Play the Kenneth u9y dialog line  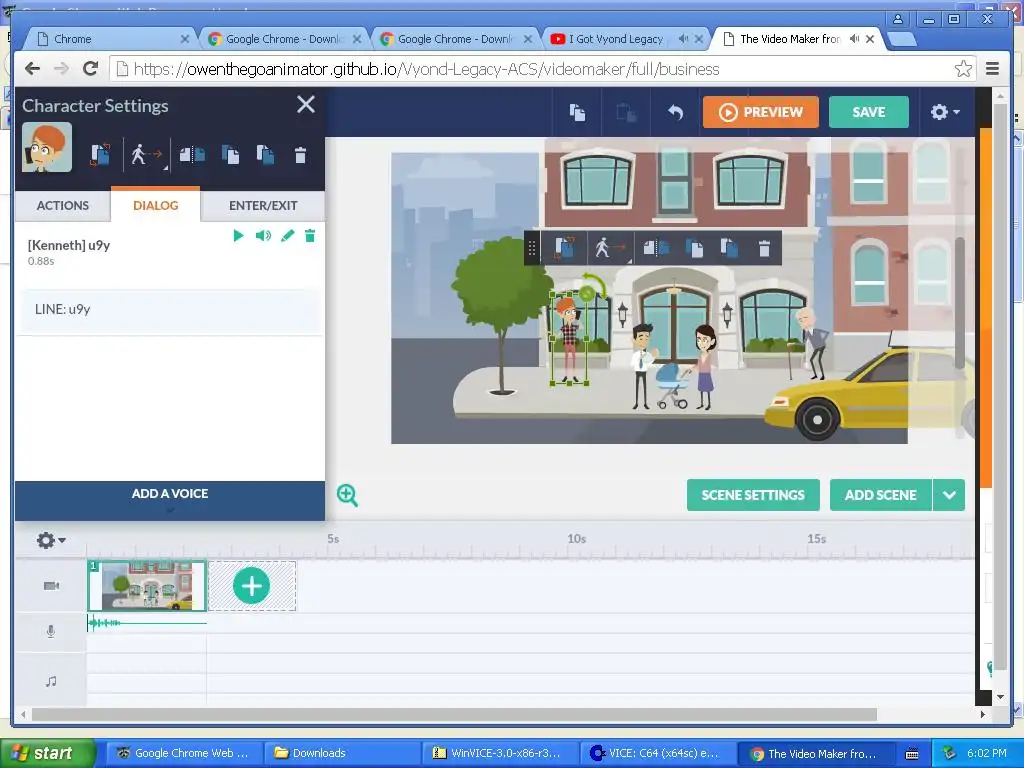(238, 236)
